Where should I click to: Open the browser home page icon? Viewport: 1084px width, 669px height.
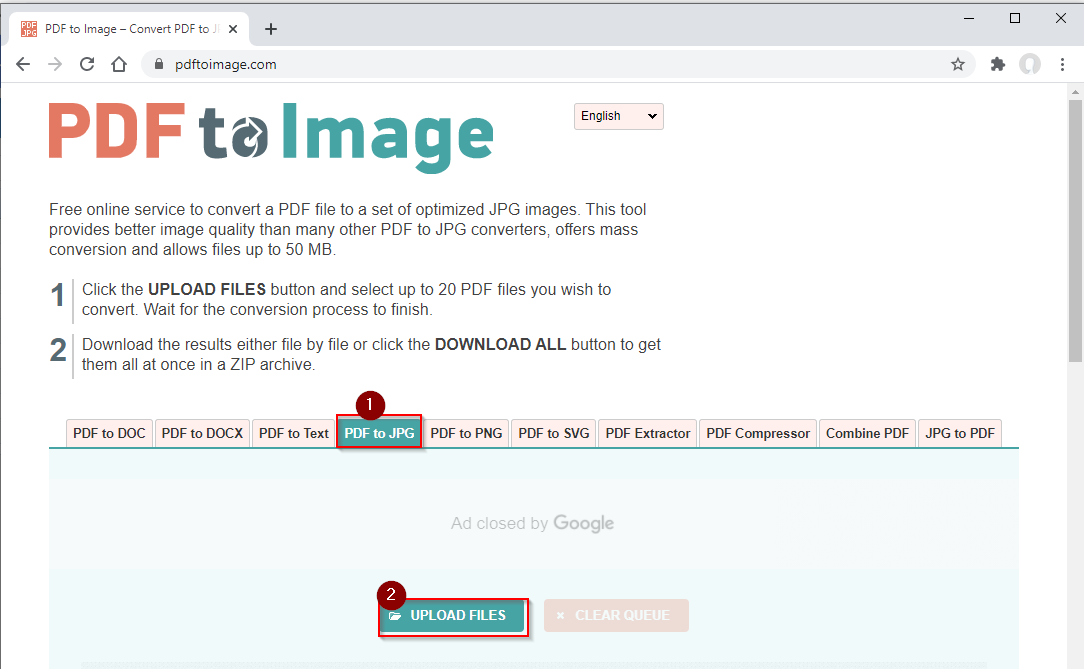119,64
